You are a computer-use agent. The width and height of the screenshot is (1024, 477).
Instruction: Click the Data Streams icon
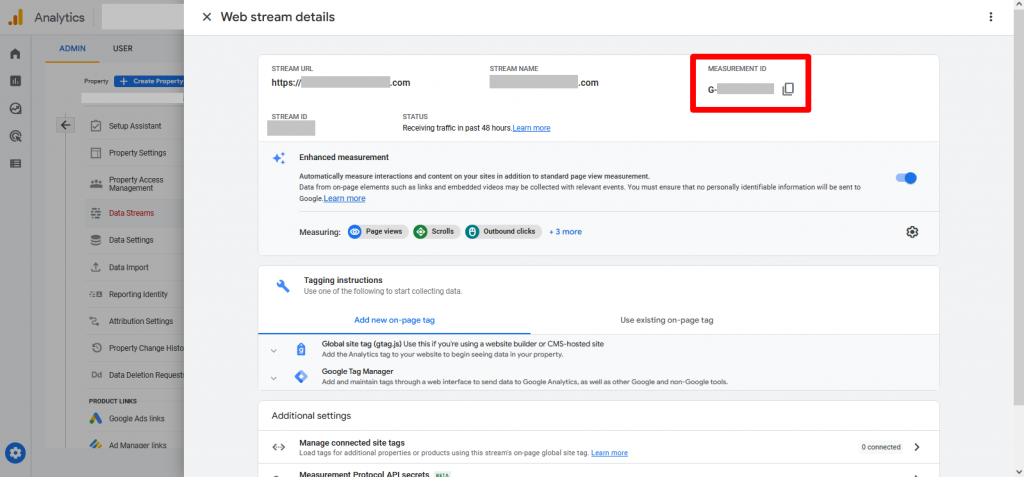pos(96,213)
